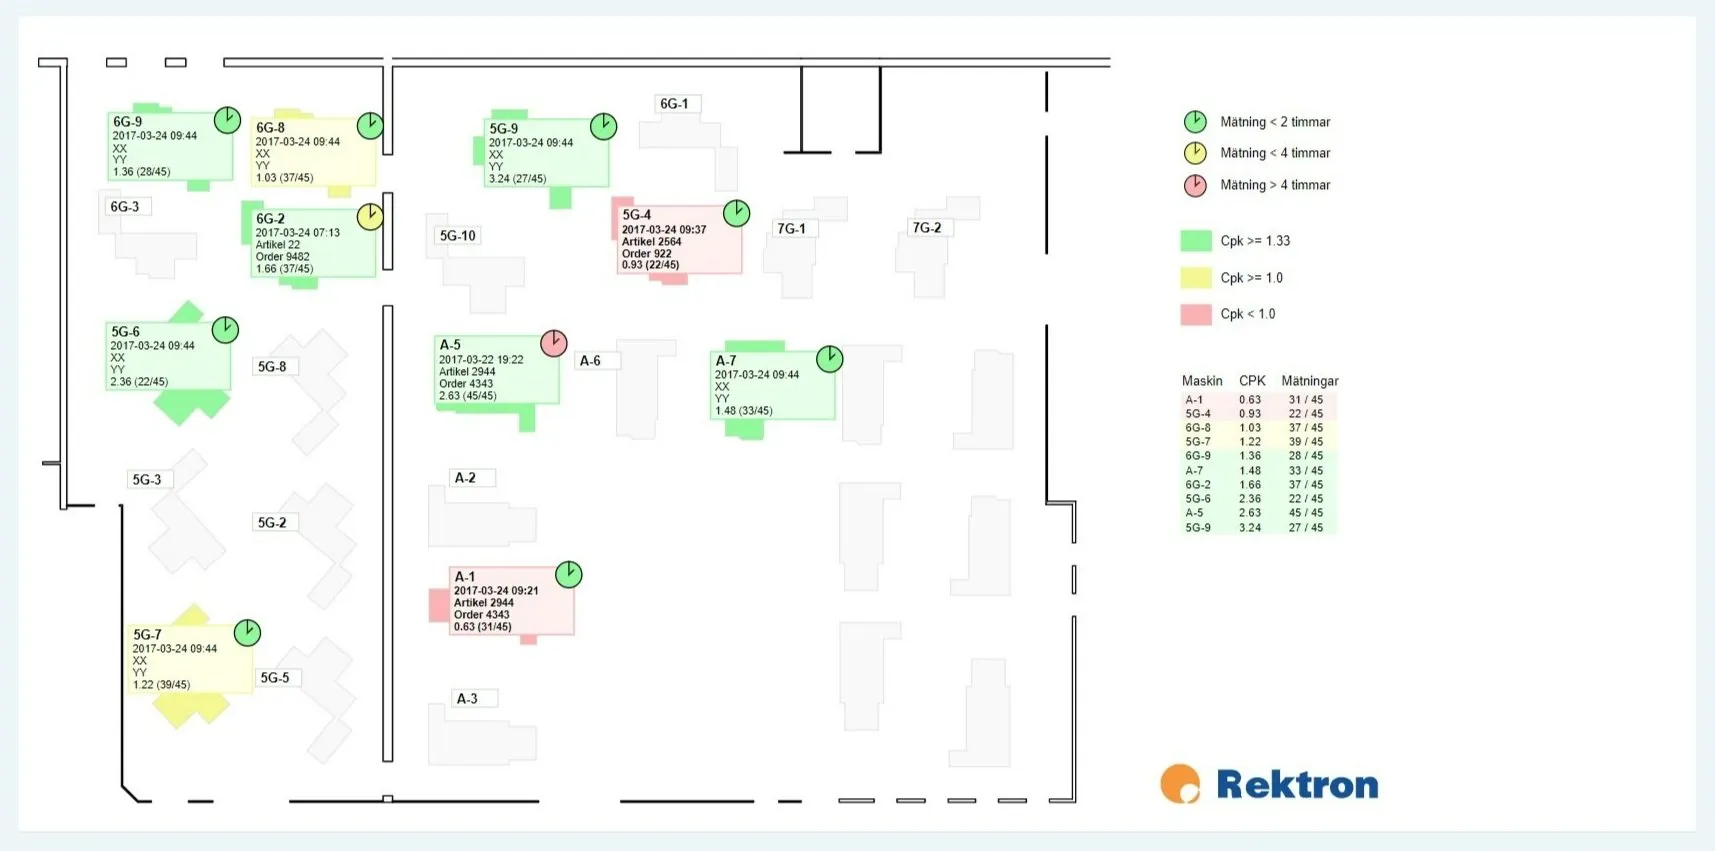The image size is (1715, 851).
Task: Click the red Cpk < 1.0 legend swatch
Action: click(1196, 315)
